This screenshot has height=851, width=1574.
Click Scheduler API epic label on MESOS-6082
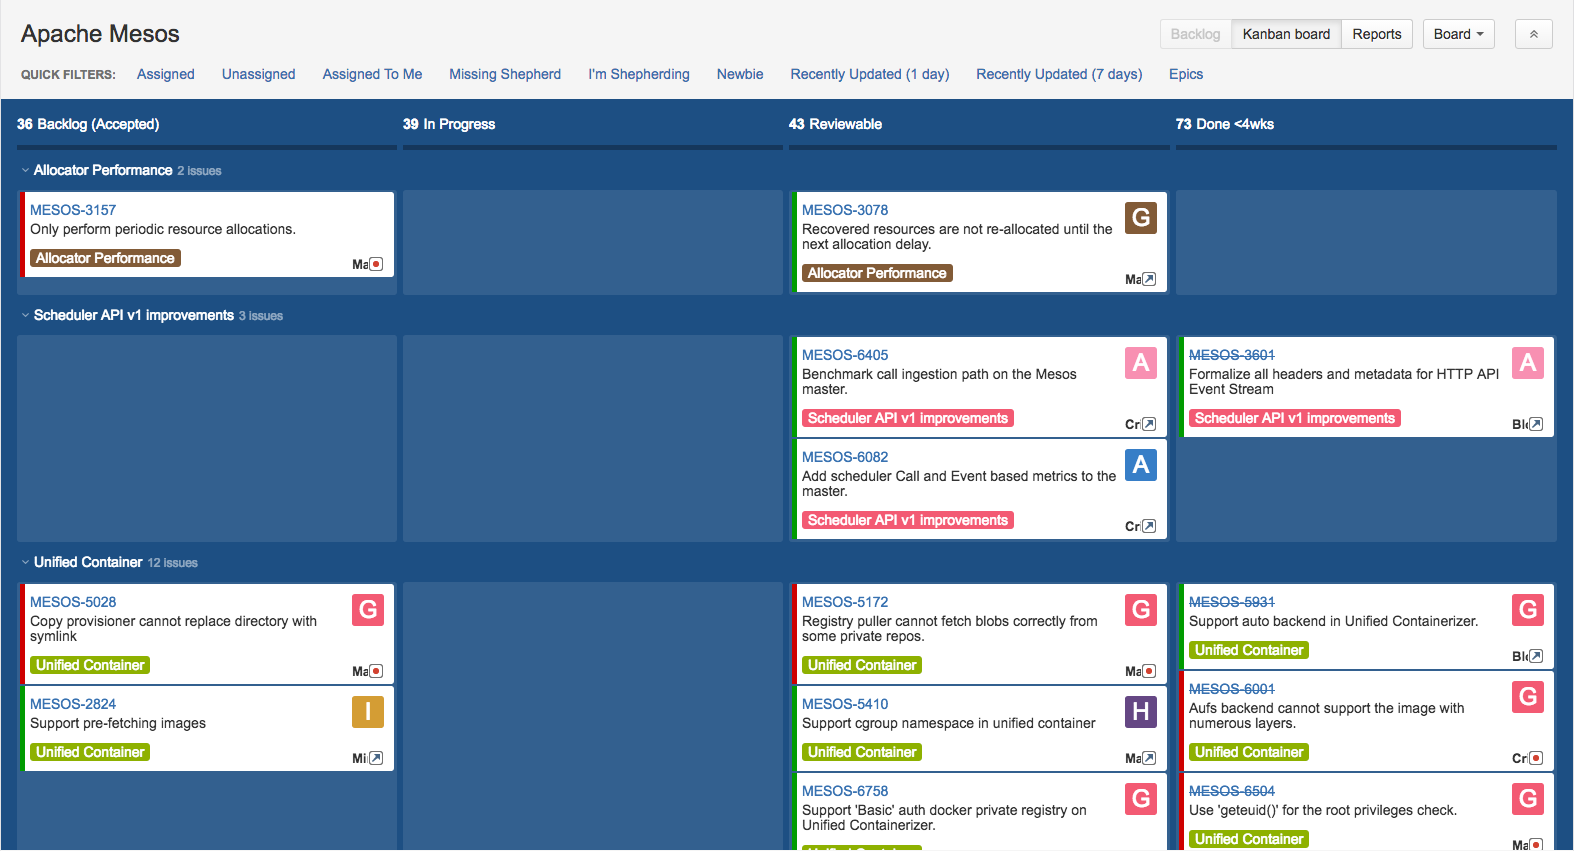(x=908, y=520)
